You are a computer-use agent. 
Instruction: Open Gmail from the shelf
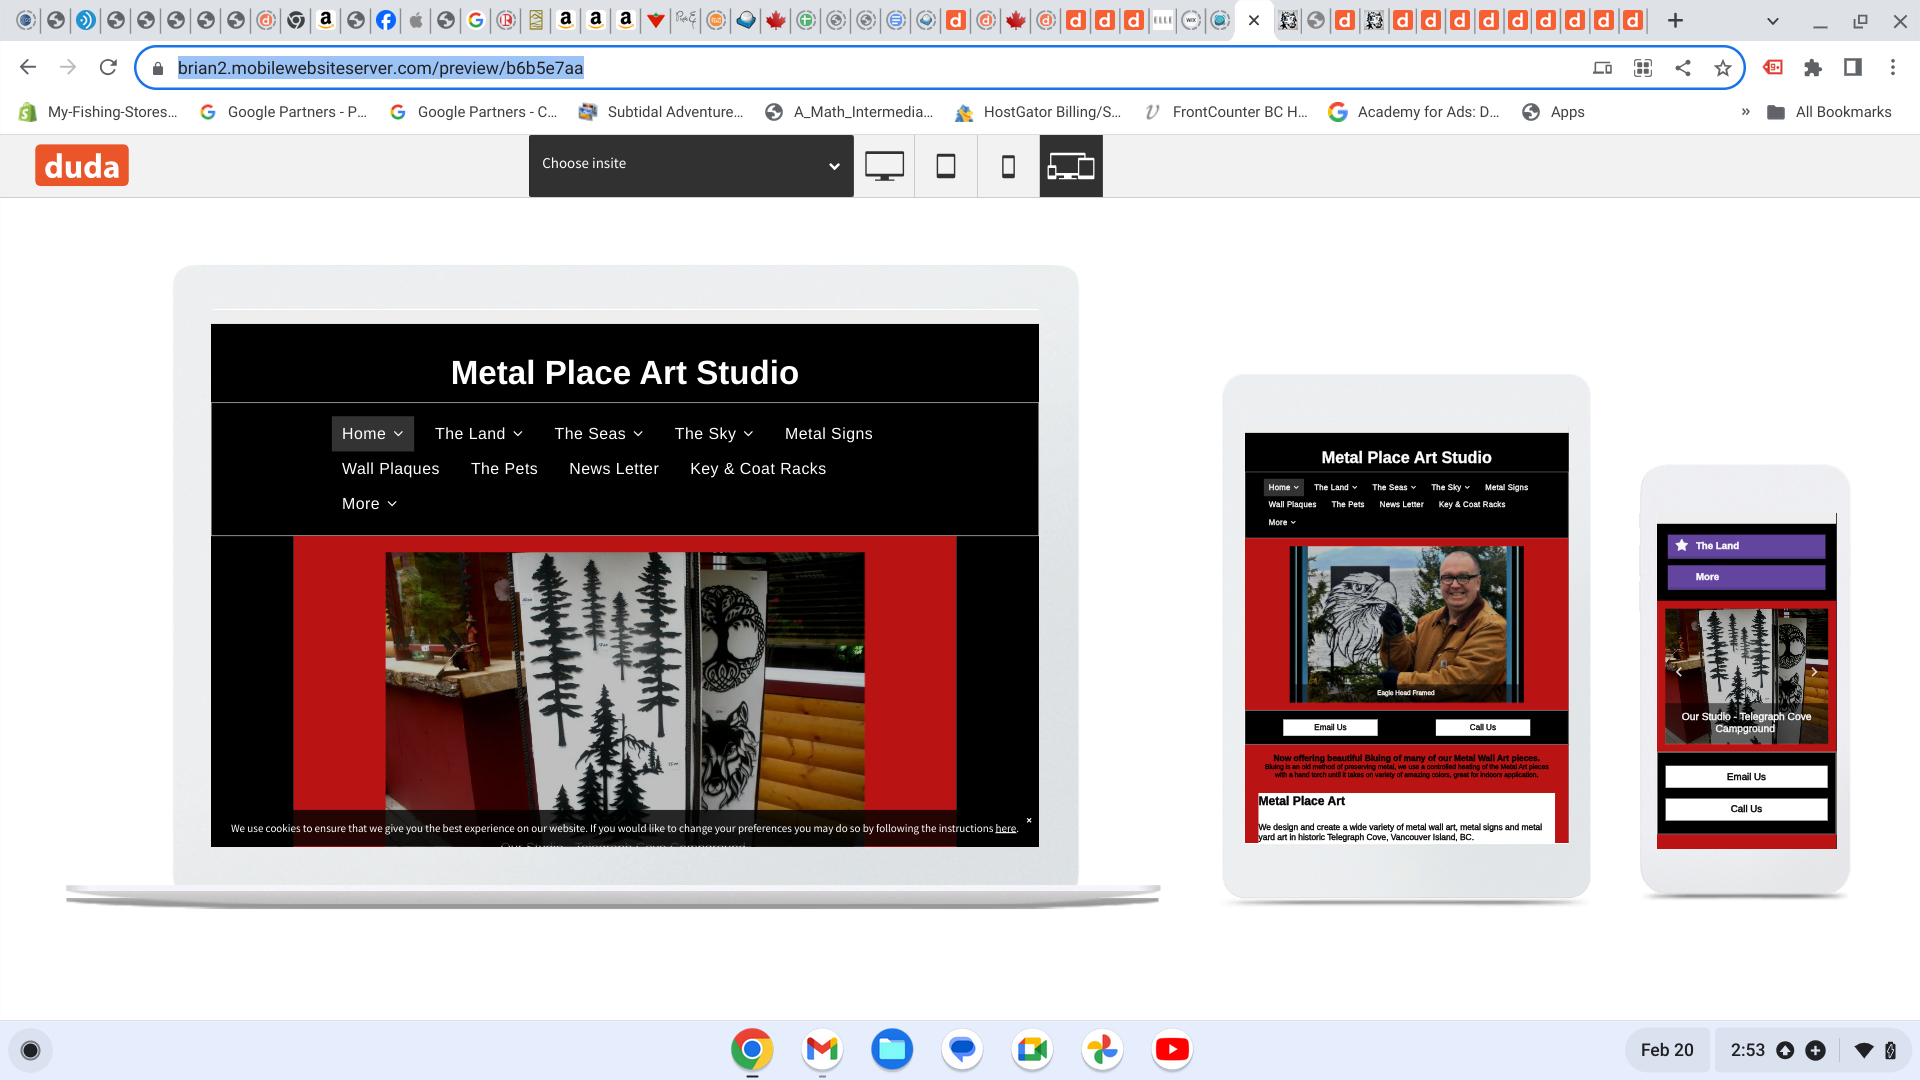pos(822,1050)
